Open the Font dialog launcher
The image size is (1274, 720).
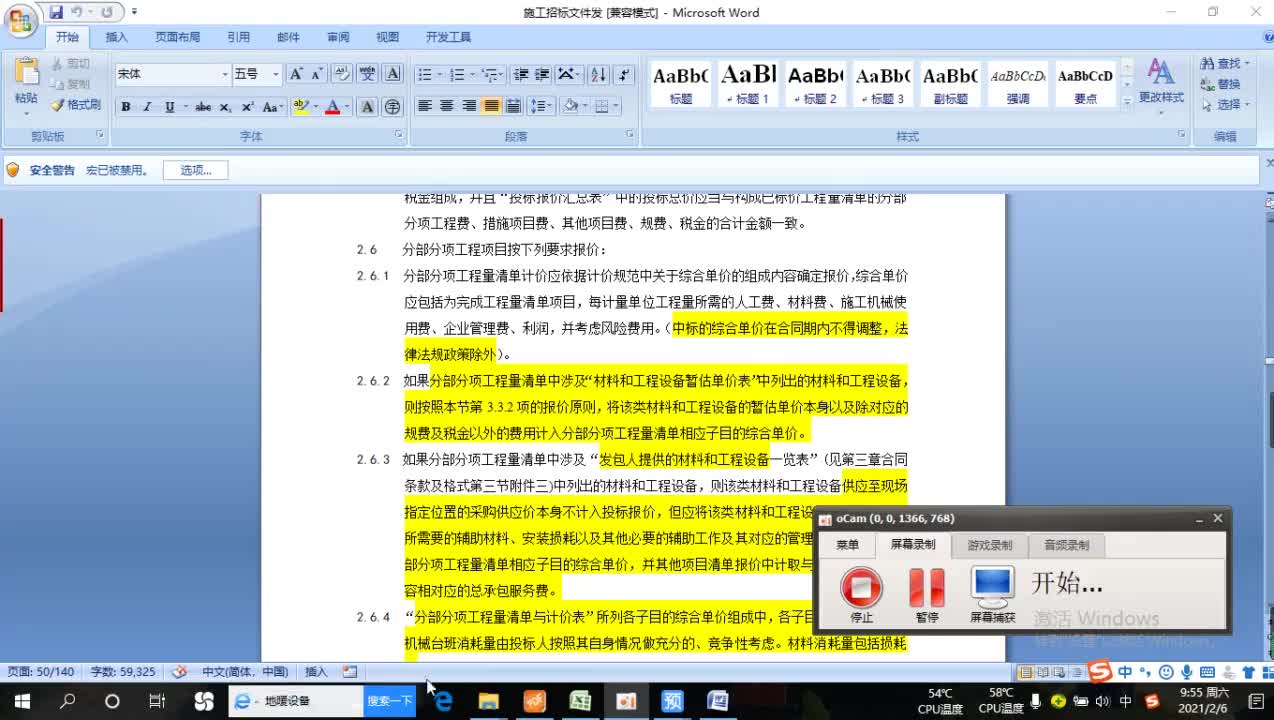[x=399, y=134]
